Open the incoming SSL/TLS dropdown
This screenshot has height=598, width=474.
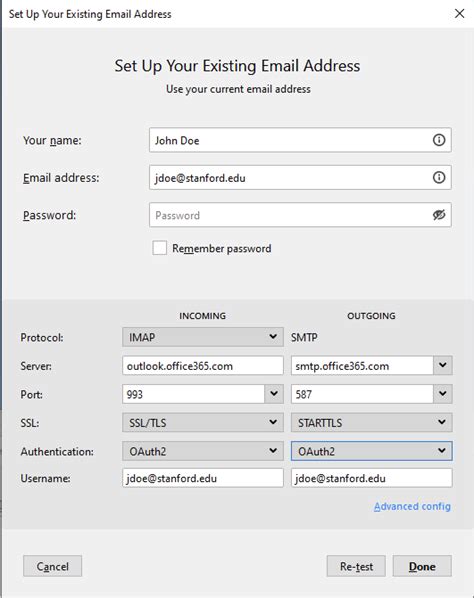pos(203,423)
